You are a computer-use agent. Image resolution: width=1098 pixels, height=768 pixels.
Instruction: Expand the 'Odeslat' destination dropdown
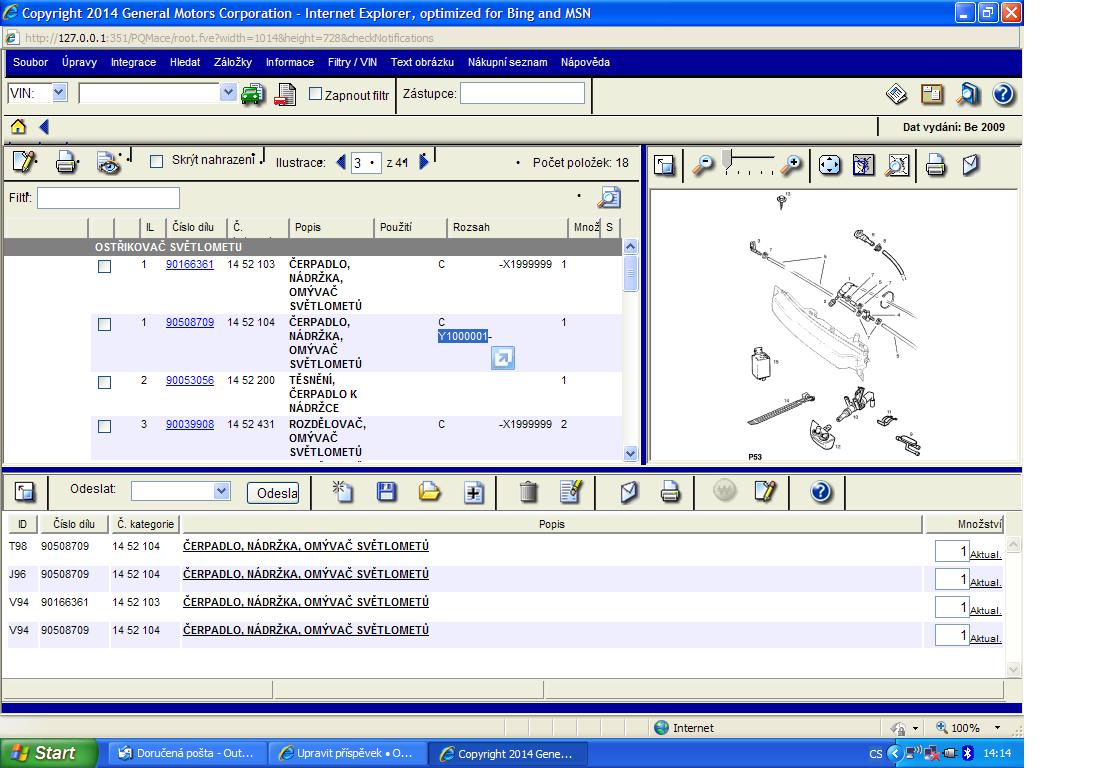tap(221, 491)
